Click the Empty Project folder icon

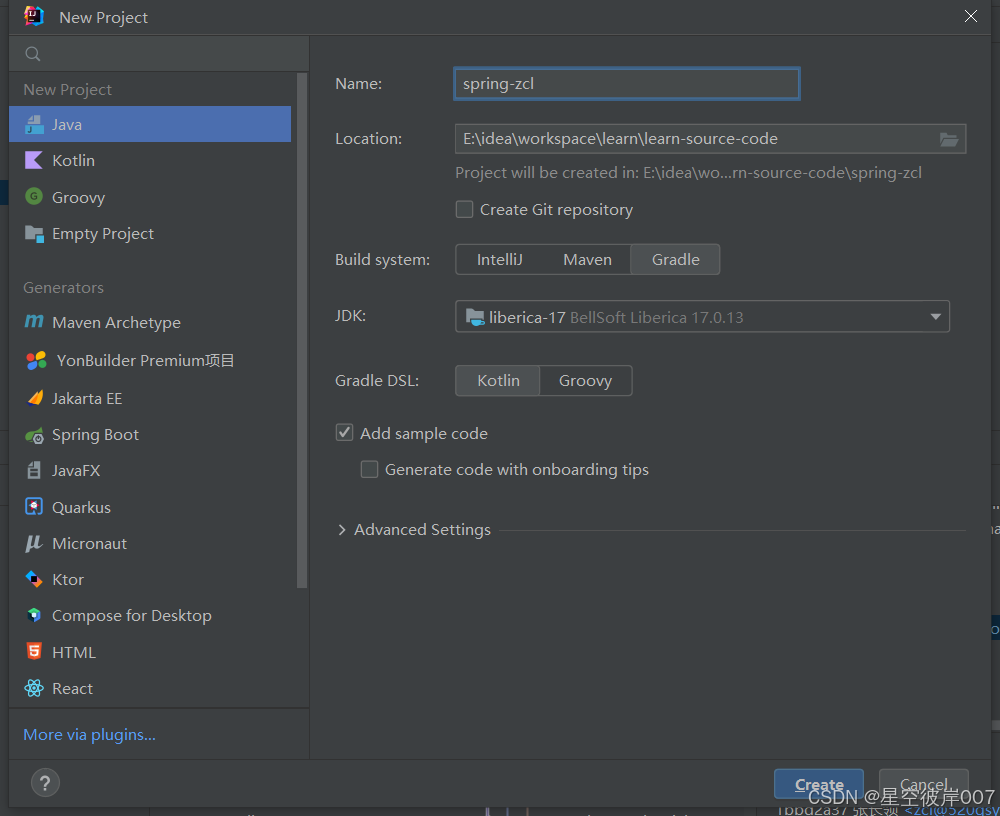34,234
